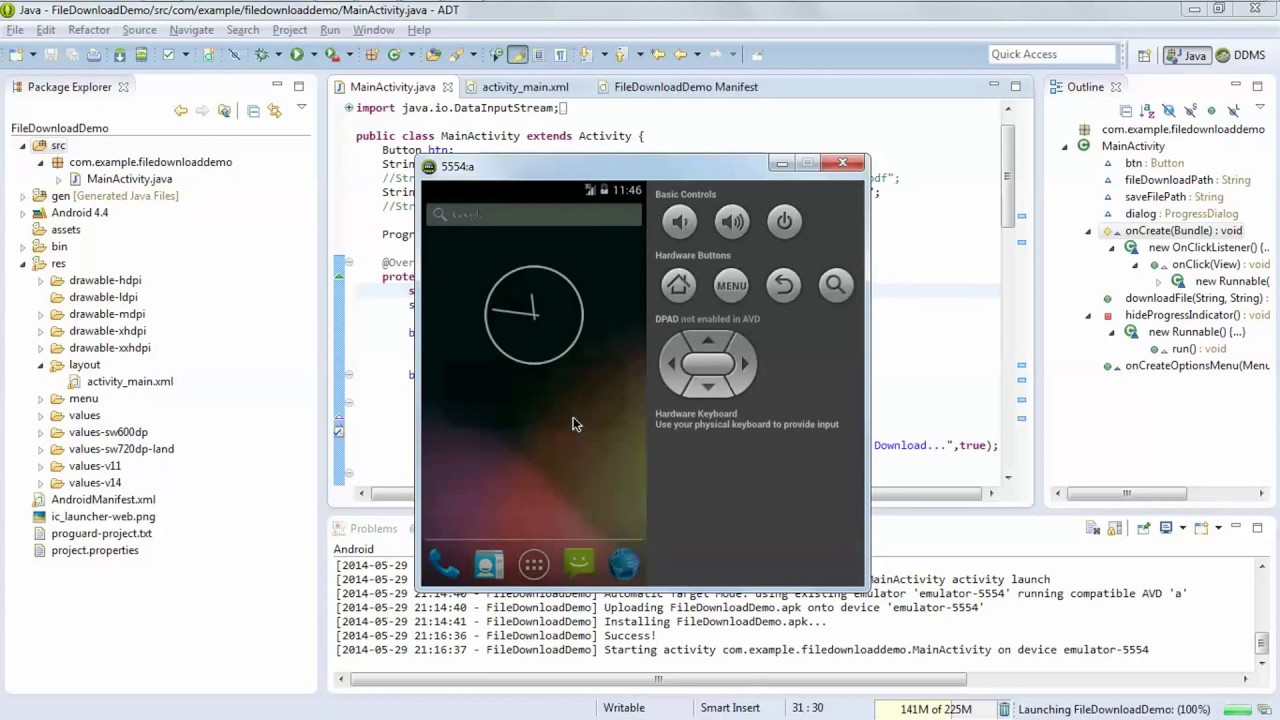Open the Messaging app in emulator dock
This screenshot has width=1280, height=720.
point(579,564)
